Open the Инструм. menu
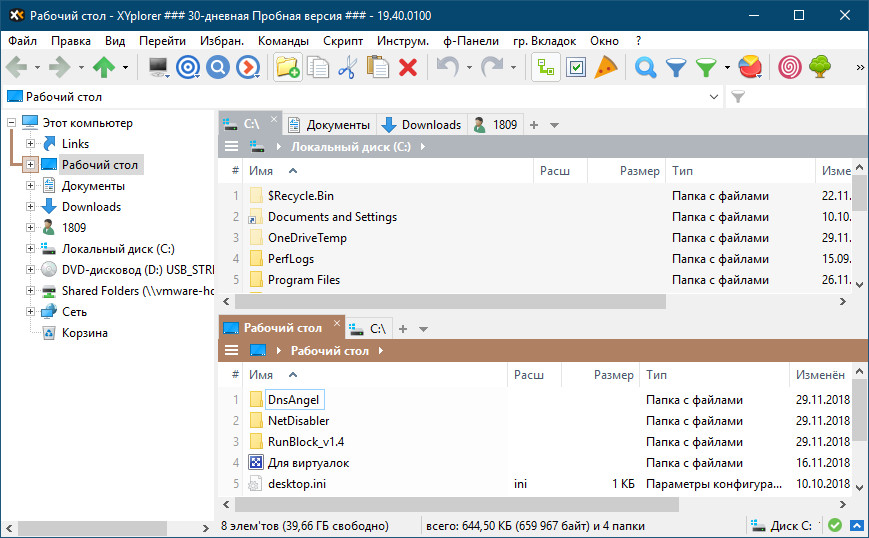Image resolution: width=869 pixels, height=538 pixels. pos(403,41)
